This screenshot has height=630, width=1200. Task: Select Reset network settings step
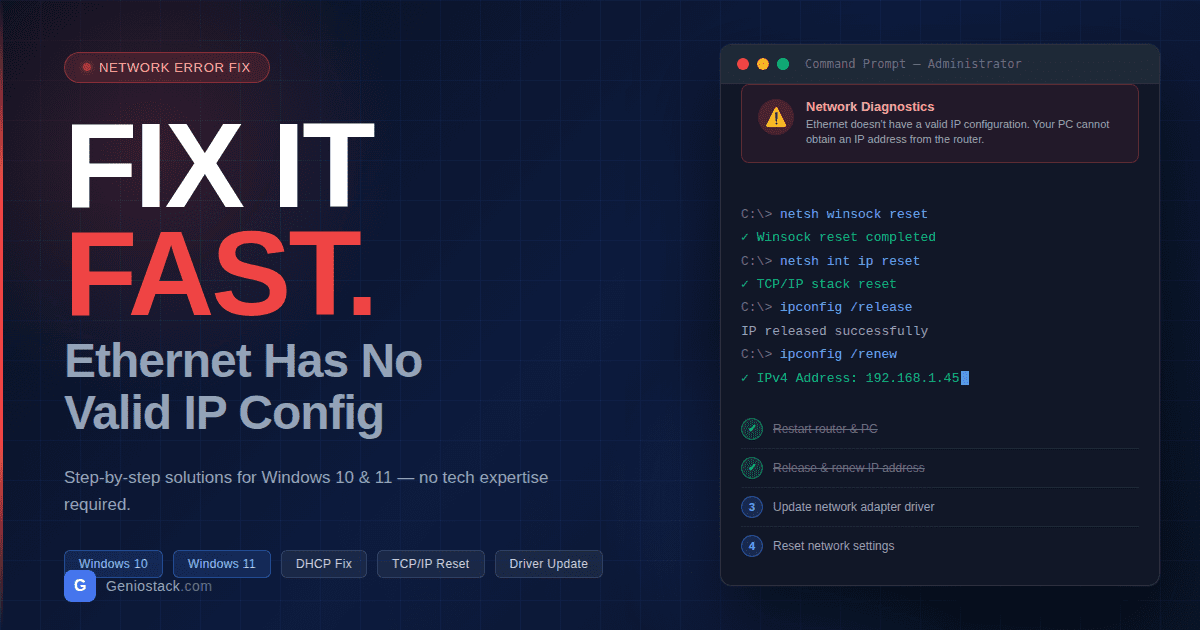point(833,546)
